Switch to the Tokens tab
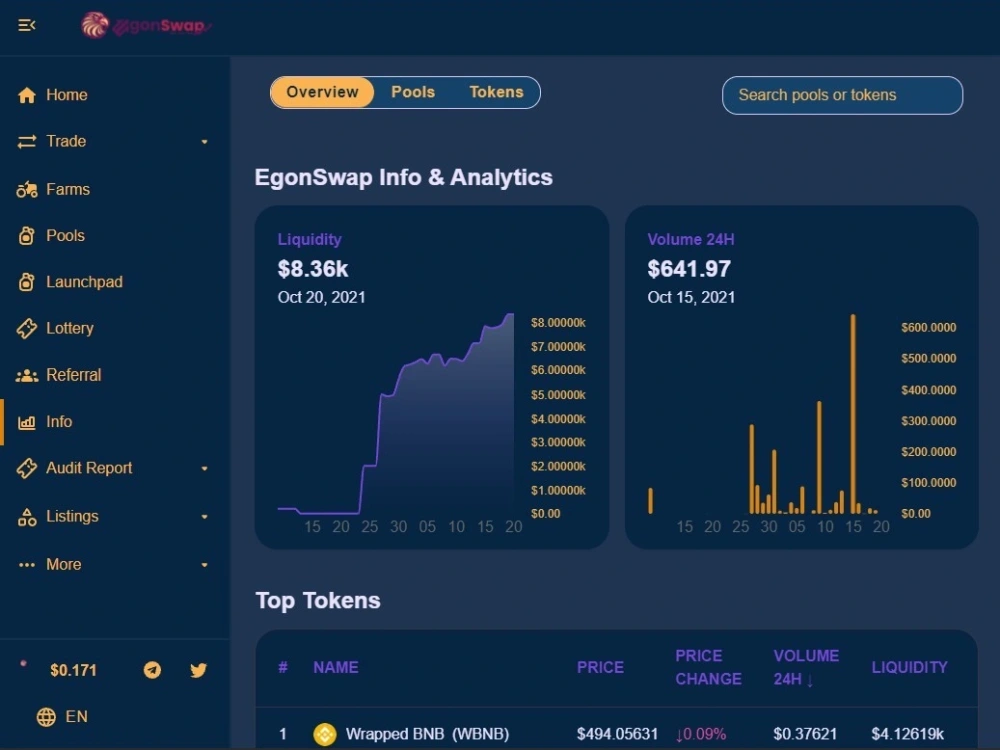The image size is (1000, 750). (x=496, y=92)
